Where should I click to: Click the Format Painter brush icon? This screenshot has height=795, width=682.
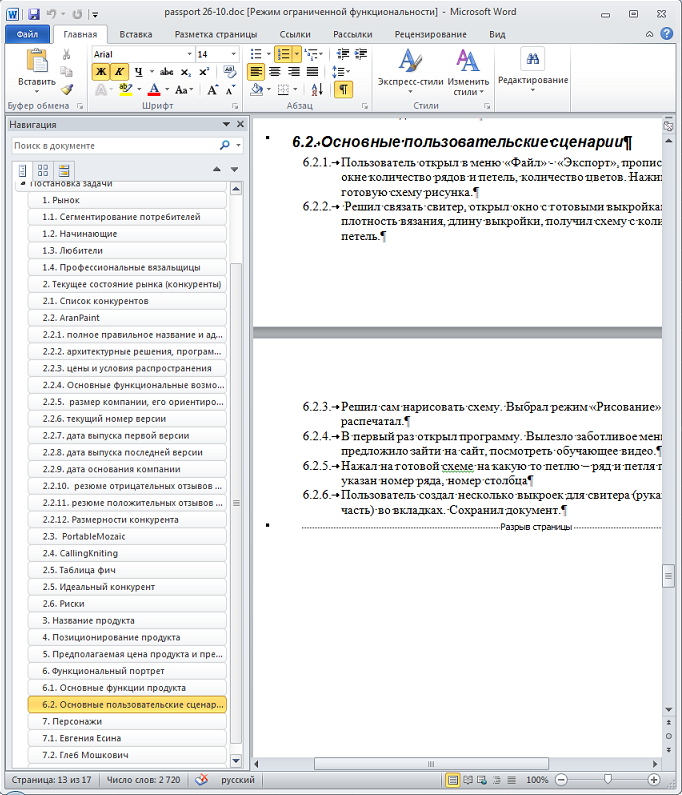pos(67,89)
